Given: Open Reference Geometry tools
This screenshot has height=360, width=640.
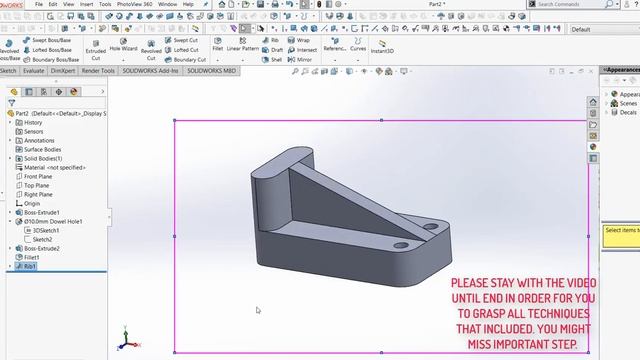Looking at the screenshot, I should pos(335,44).
